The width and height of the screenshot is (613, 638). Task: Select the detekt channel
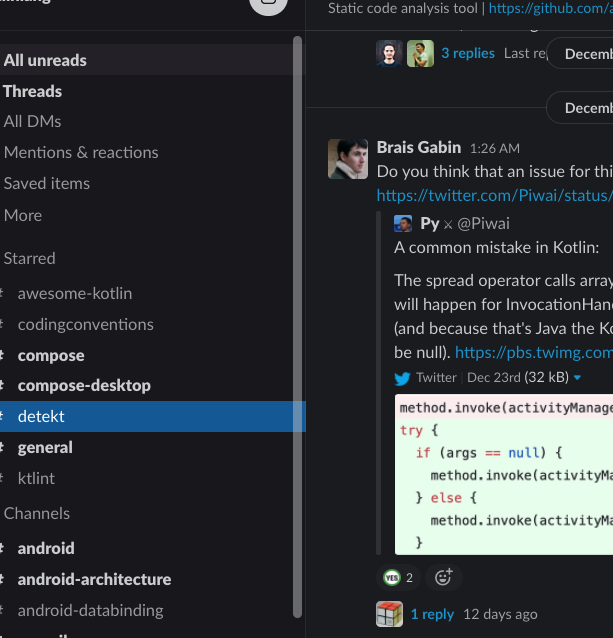pyautogui.click(x=153, y=416)
